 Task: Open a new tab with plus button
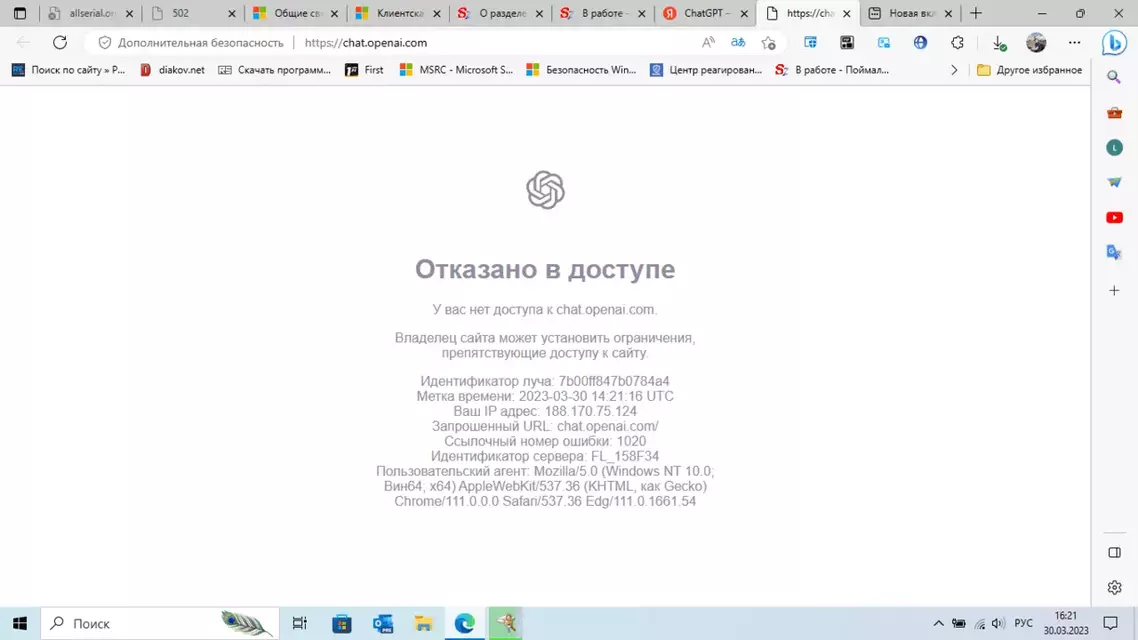click(976, 13)
